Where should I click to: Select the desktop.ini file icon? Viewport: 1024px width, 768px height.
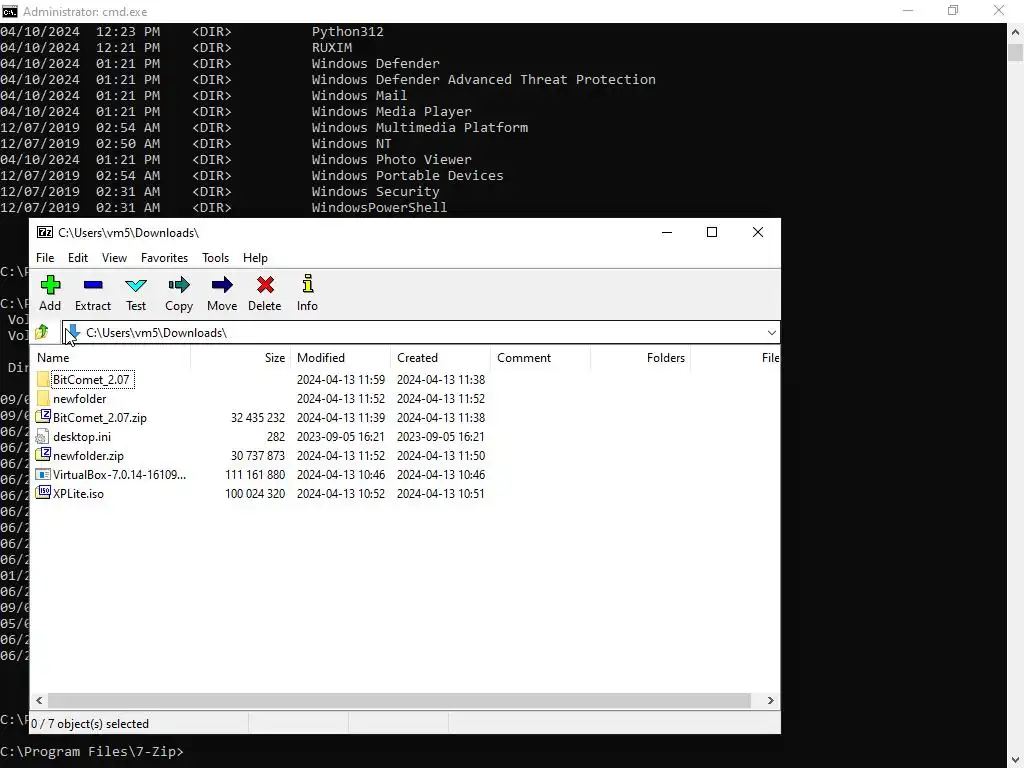(43, 436)
